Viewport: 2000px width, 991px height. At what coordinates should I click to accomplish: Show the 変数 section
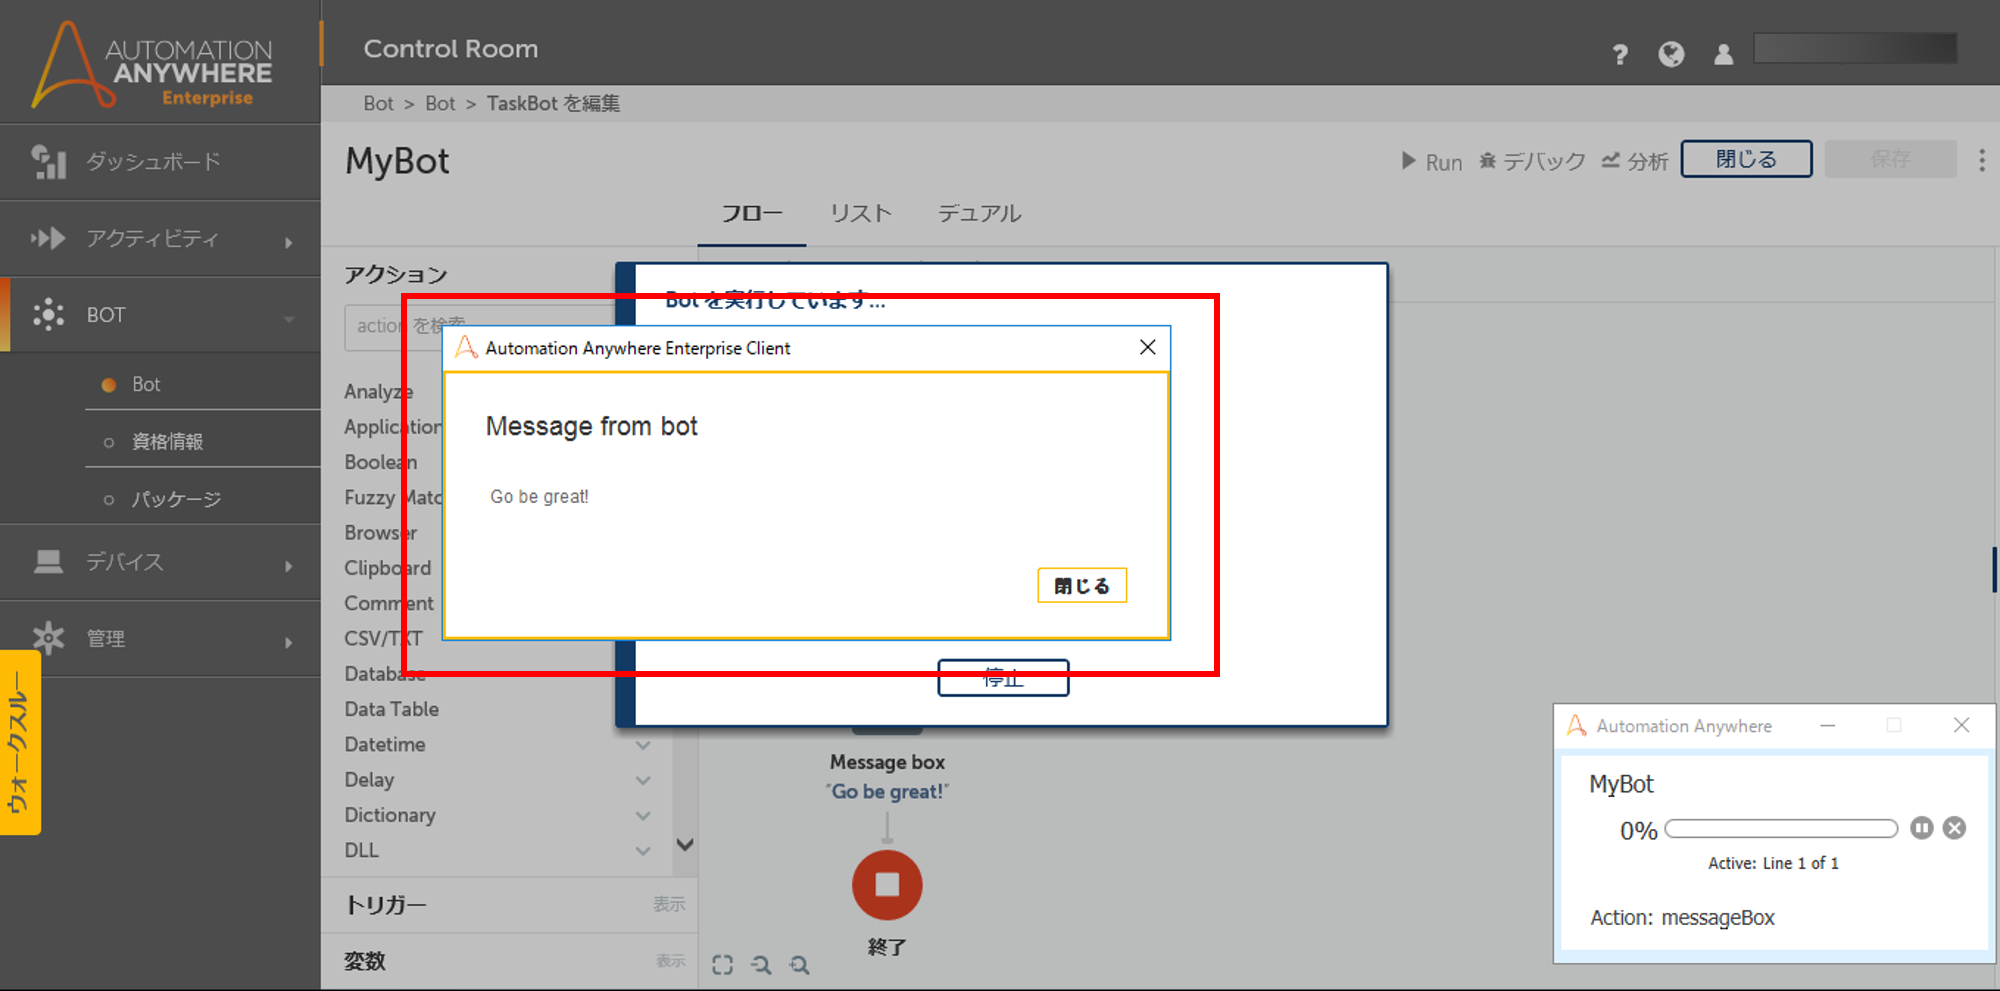coord(671,961)
